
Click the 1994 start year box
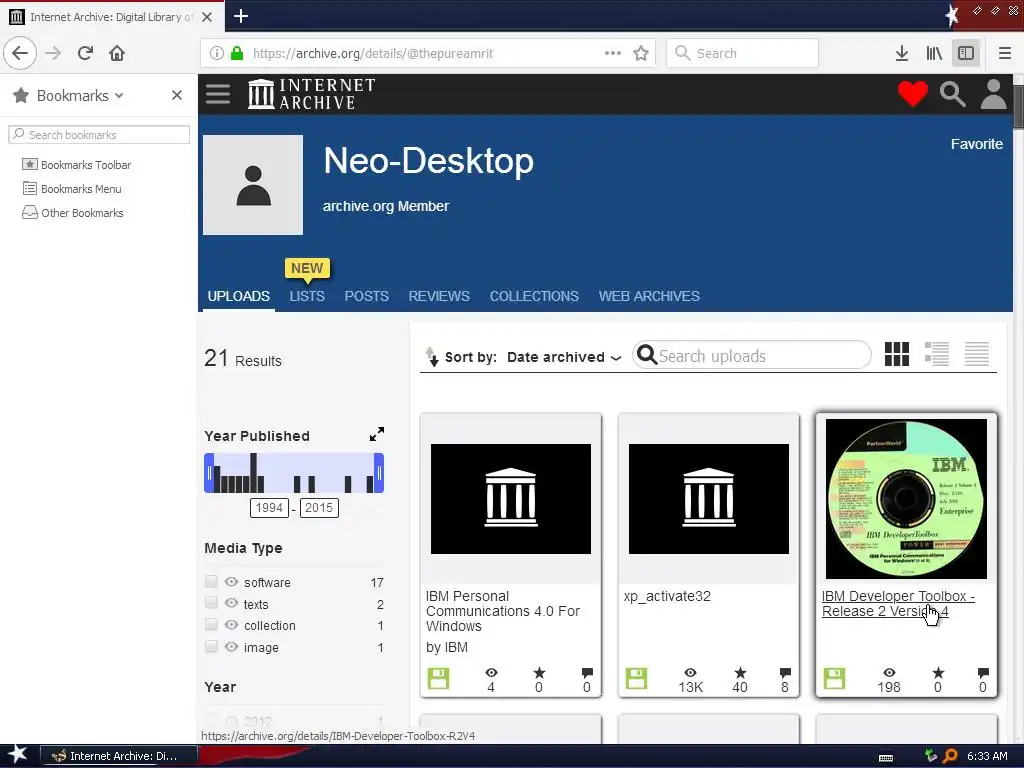[x=269, y=507]
